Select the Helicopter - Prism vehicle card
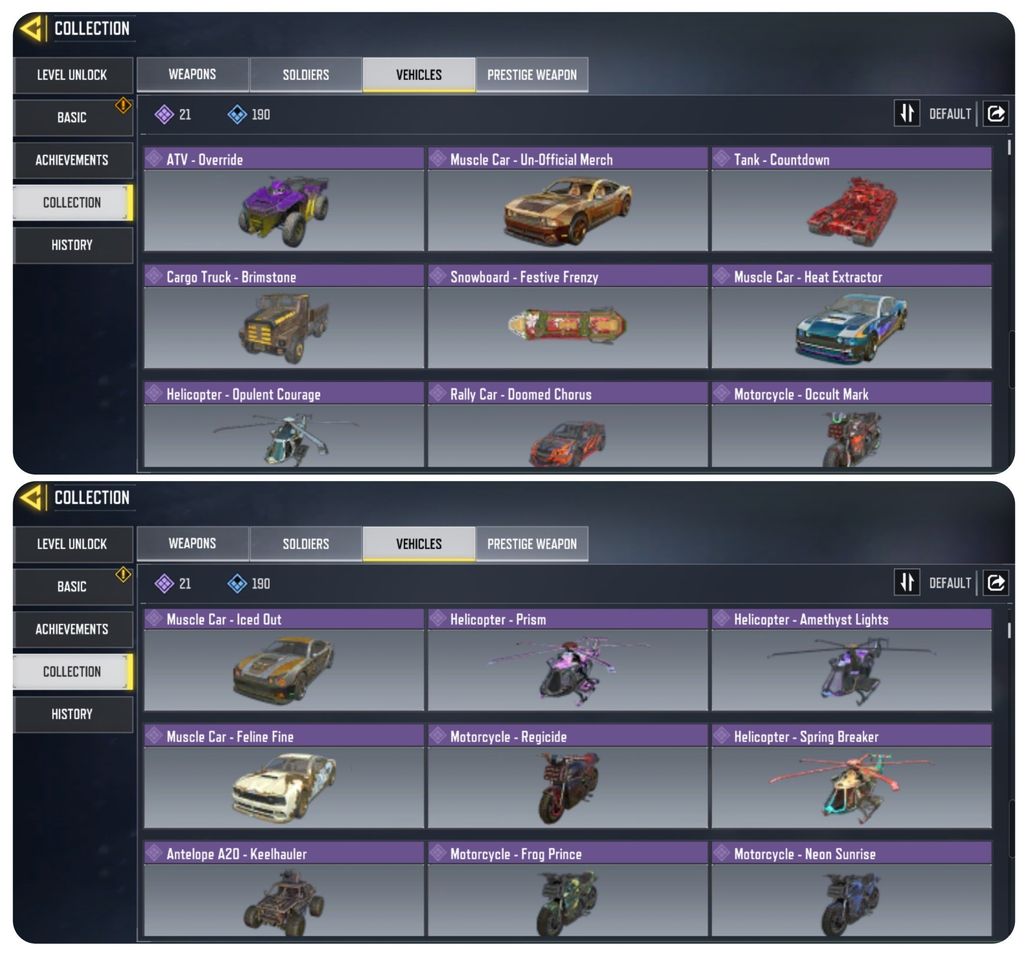The height and width of the screenshot is (956, 1028). pos(568,660)
